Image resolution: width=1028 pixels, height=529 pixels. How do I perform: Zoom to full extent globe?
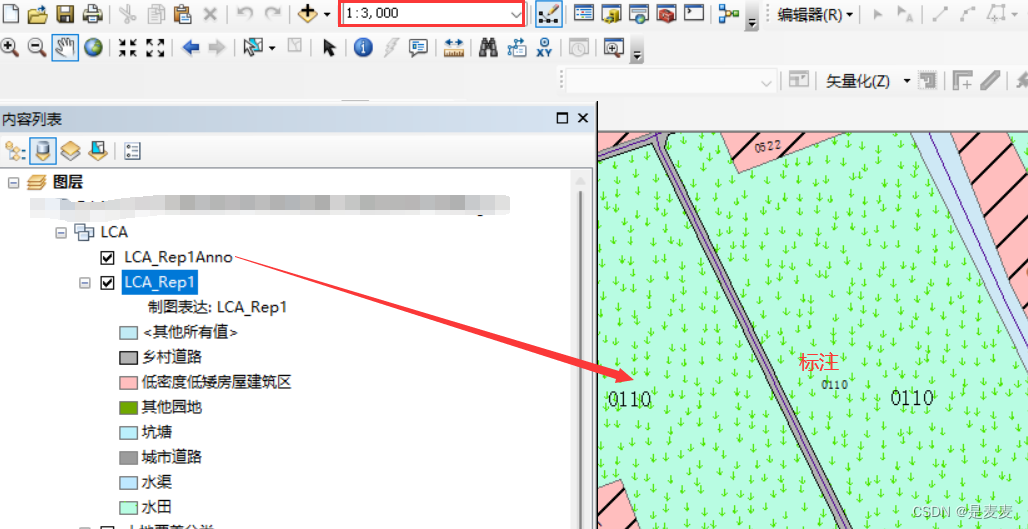tap(93, 47)
